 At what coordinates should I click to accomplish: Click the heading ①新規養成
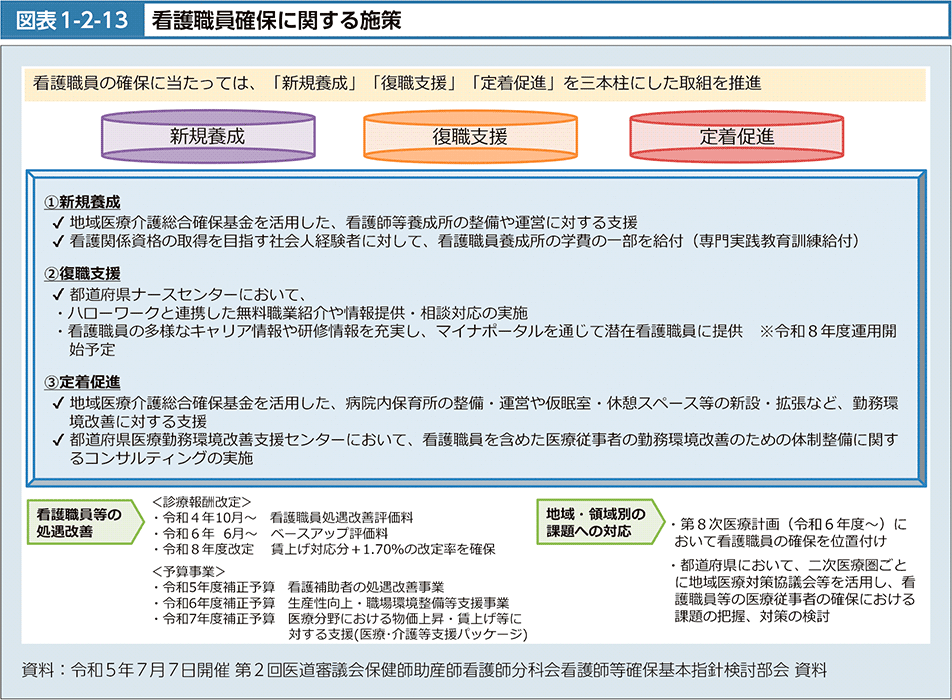coord(83,202)
